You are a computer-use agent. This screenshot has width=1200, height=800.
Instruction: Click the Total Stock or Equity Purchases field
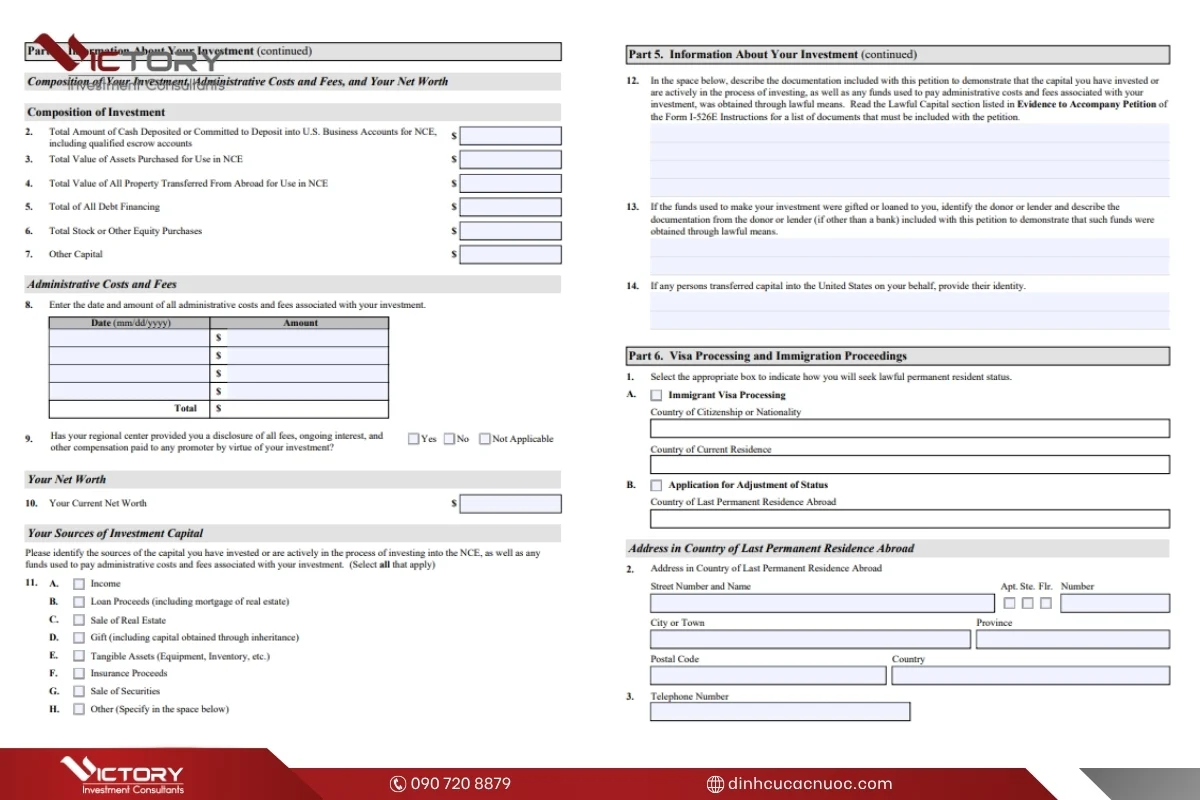510,231
